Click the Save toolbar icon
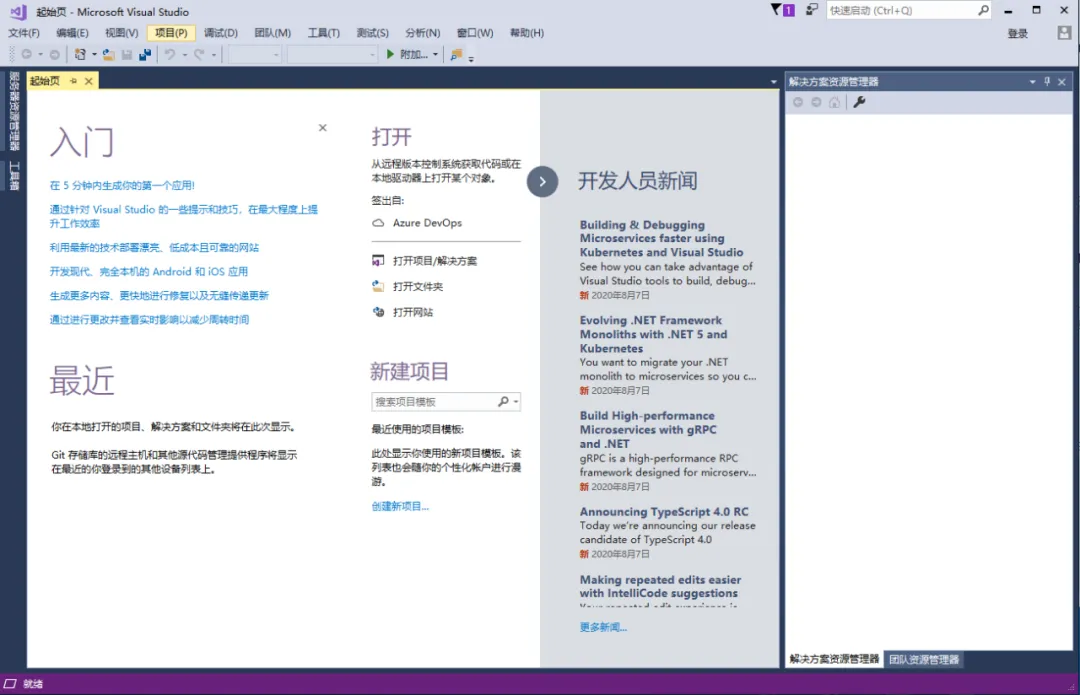Viewport: 1080px width, 695px height. click(127, 54)
